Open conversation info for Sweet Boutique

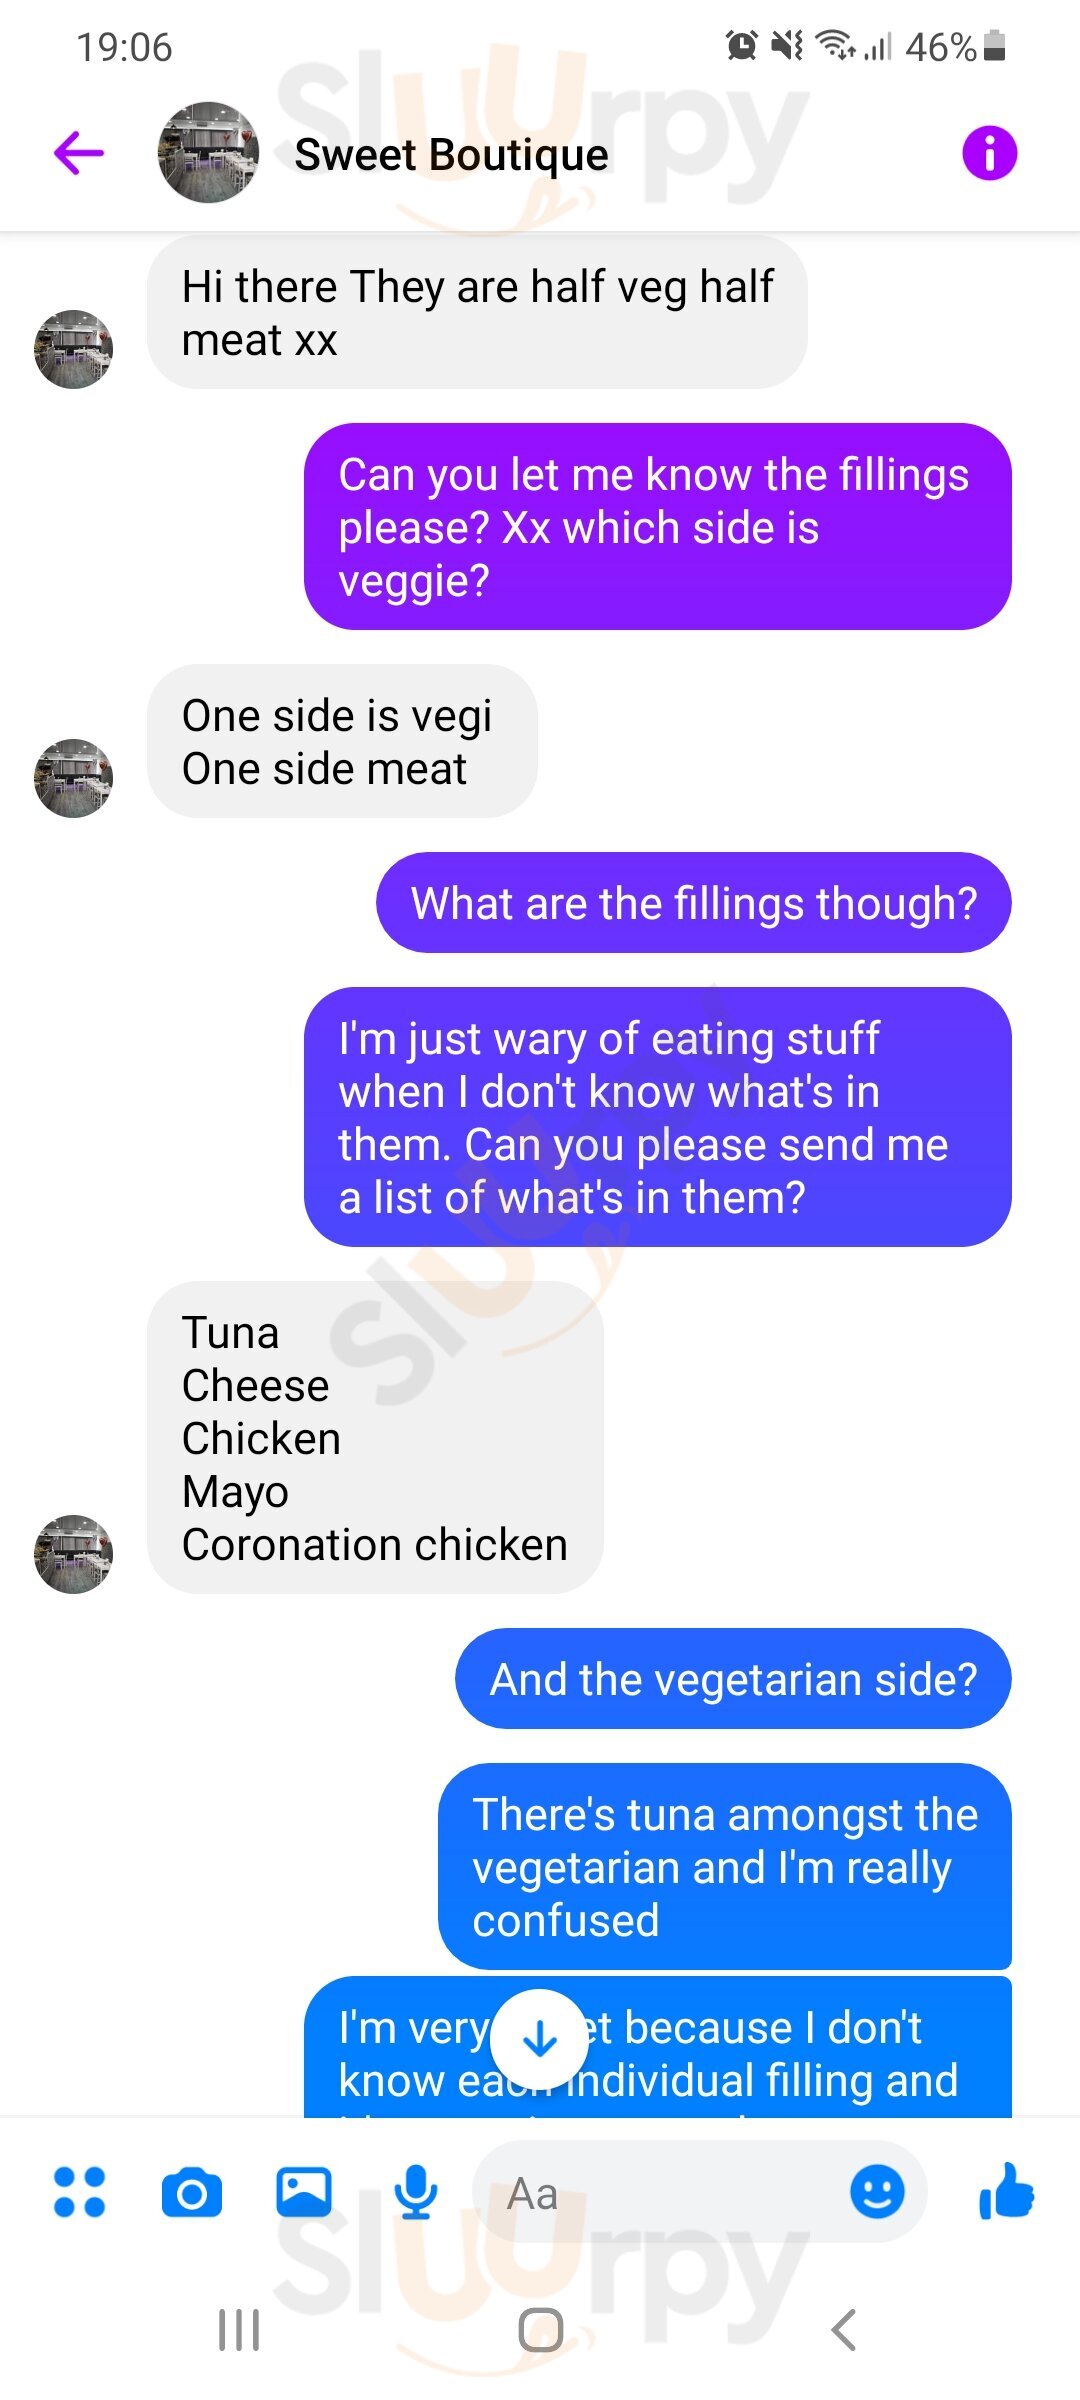pyautogui.click(x=989, y=154)
